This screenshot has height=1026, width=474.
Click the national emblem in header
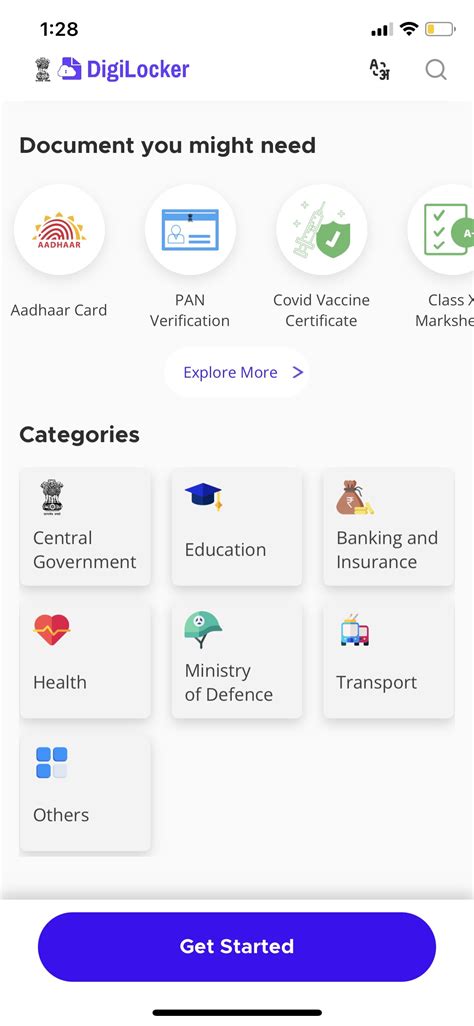point(43,69)
